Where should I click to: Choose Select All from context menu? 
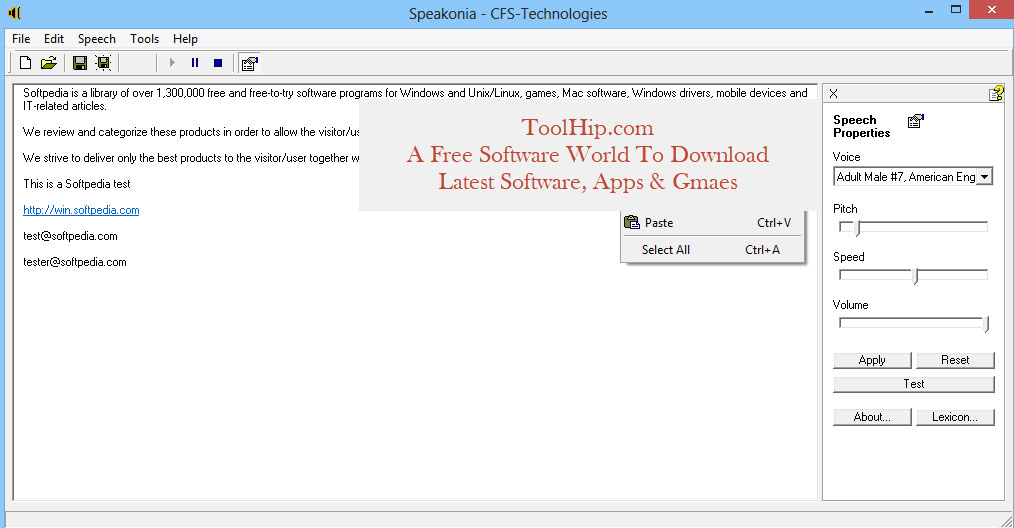712,250
